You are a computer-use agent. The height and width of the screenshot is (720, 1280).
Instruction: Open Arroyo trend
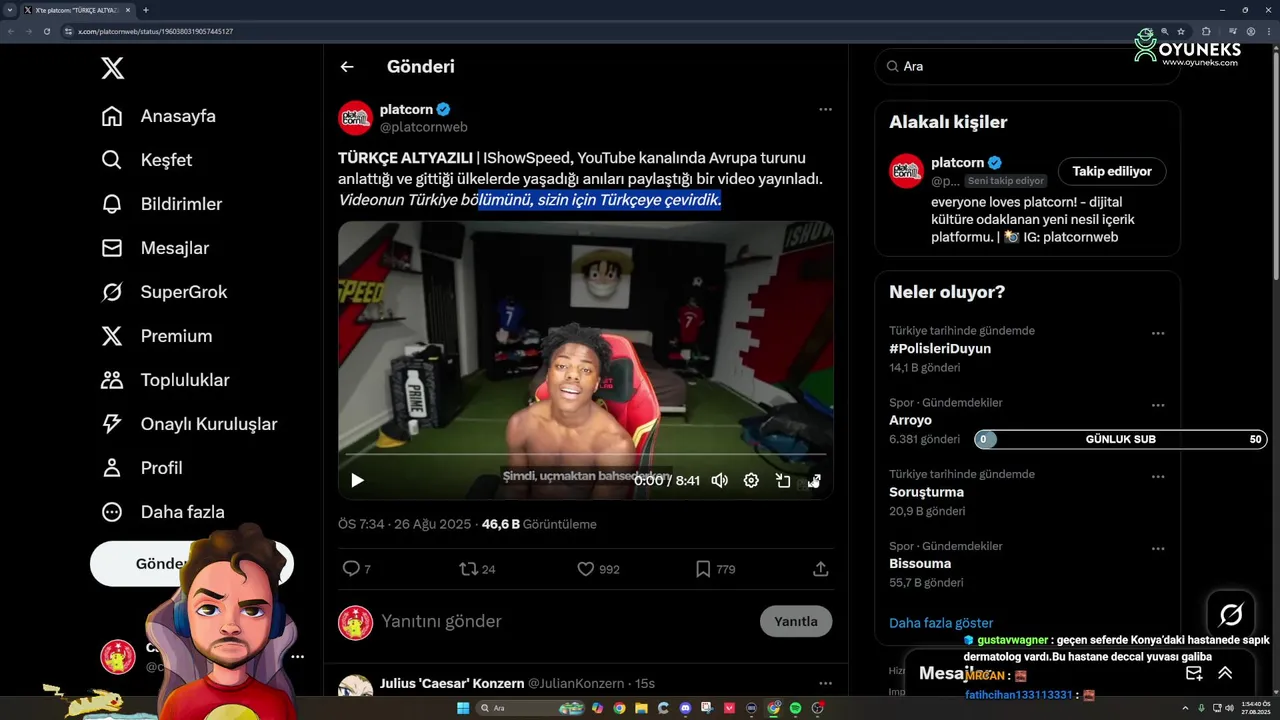tap(910, 420)
